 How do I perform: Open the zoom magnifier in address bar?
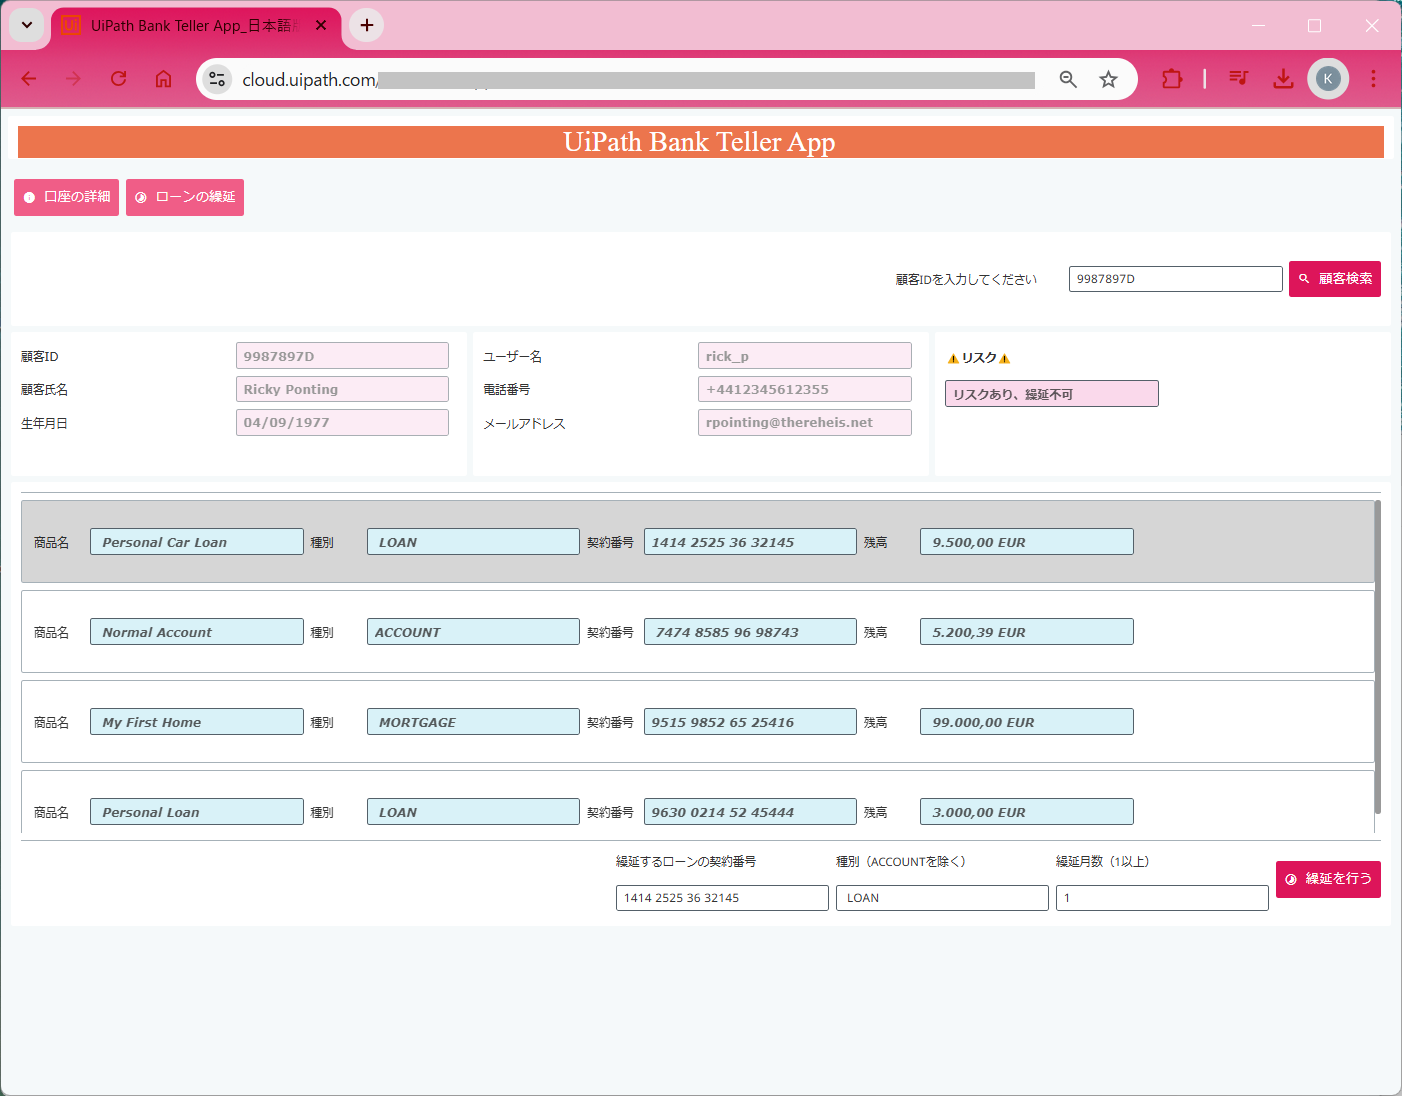1068,79
